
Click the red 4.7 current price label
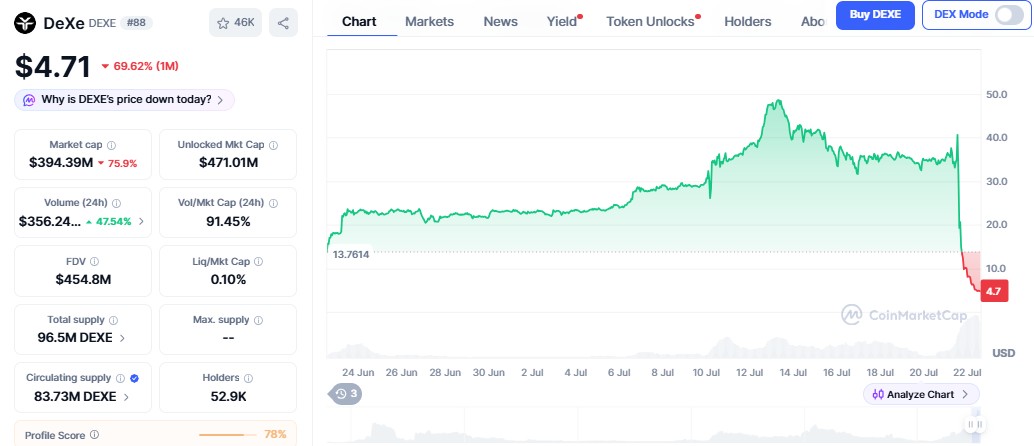994,290
